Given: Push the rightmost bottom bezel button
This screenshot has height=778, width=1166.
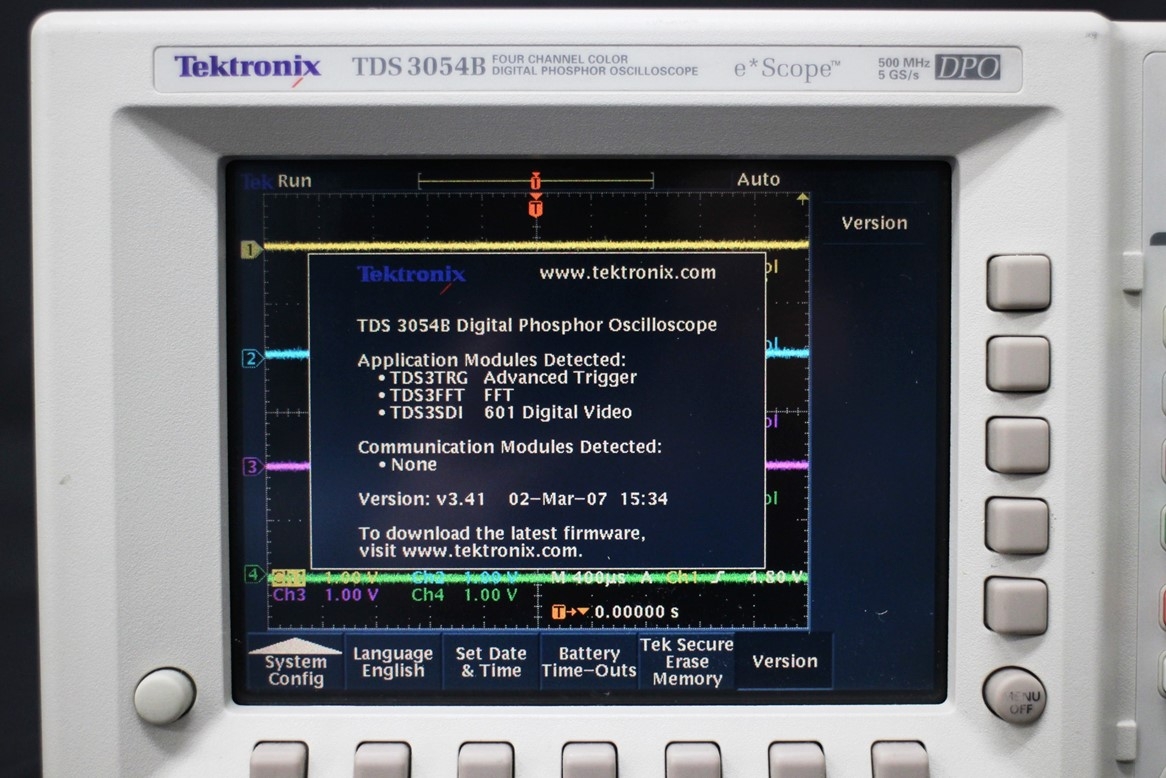Looking at the screenshot, I should (x=900, y=759).
